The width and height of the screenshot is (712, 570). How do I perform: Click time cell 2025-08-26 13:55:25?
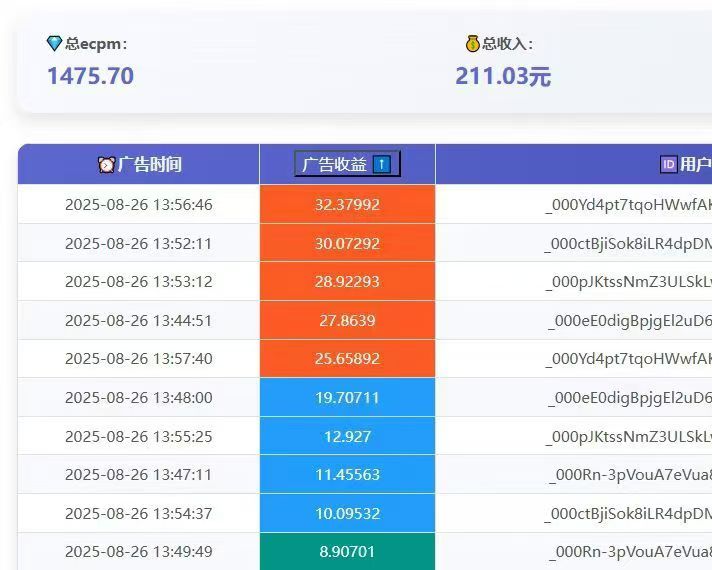[x=138, y=436]
